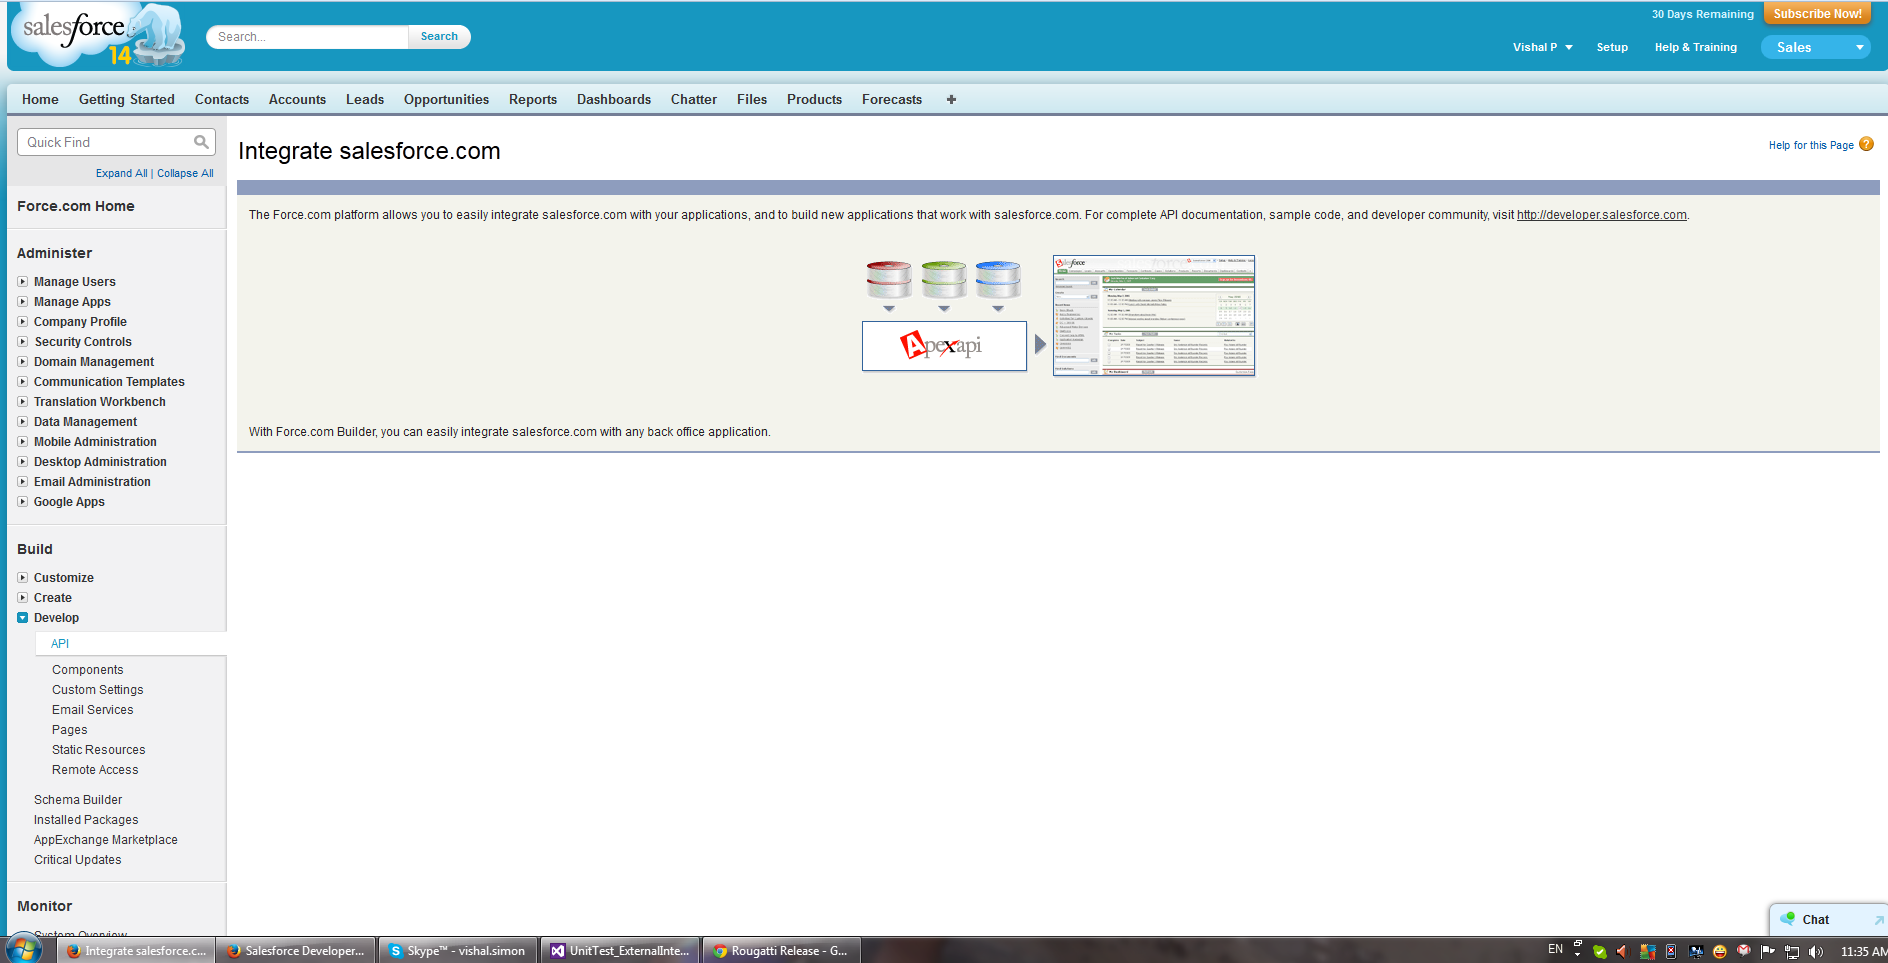Click the Salesforce 14 cloud logo

[x=98, y=36]
